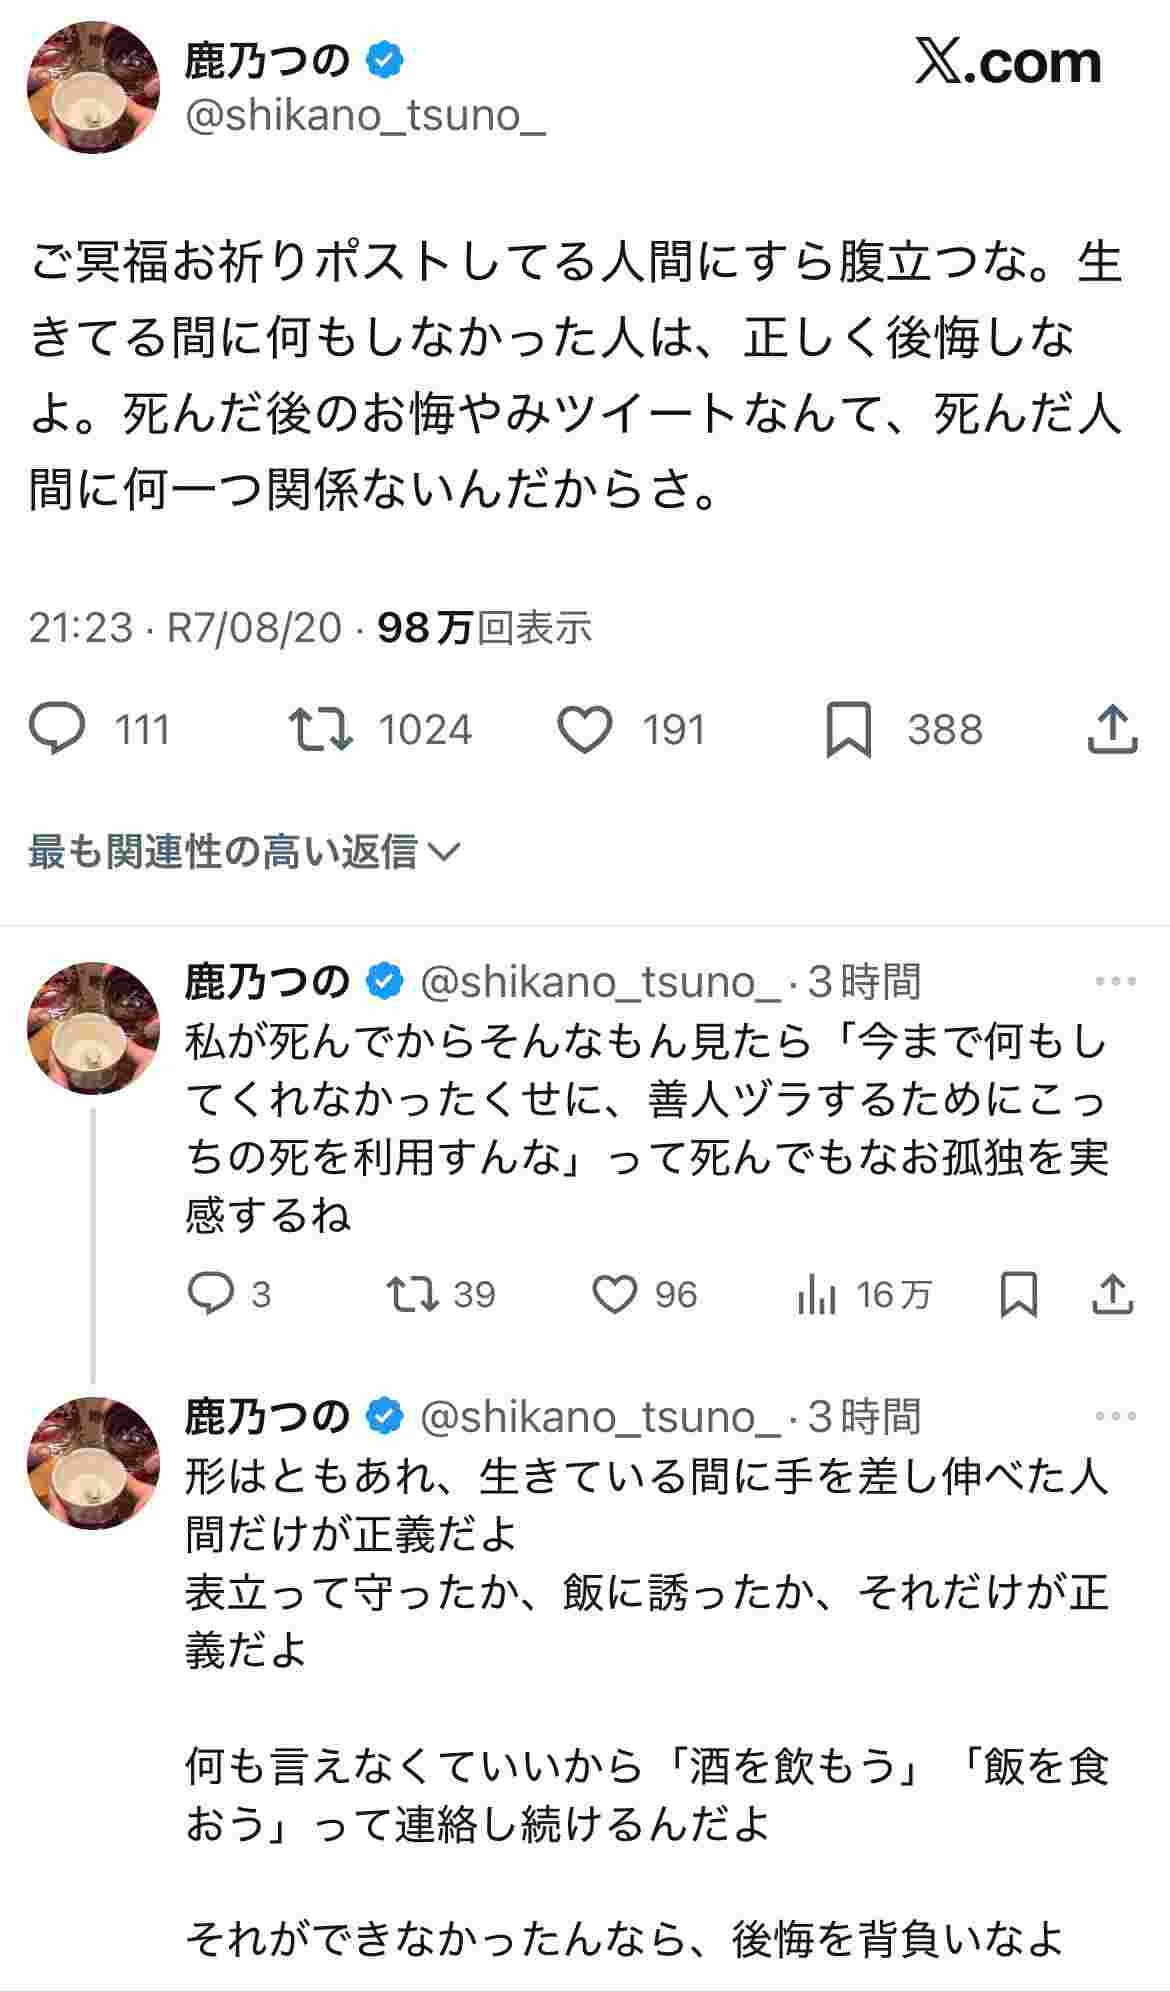The height and width of the screenshot is (1992, 1170).
Task: Click the verified badge next to 鹿乃つの at the top
Action: coord(385,61)
